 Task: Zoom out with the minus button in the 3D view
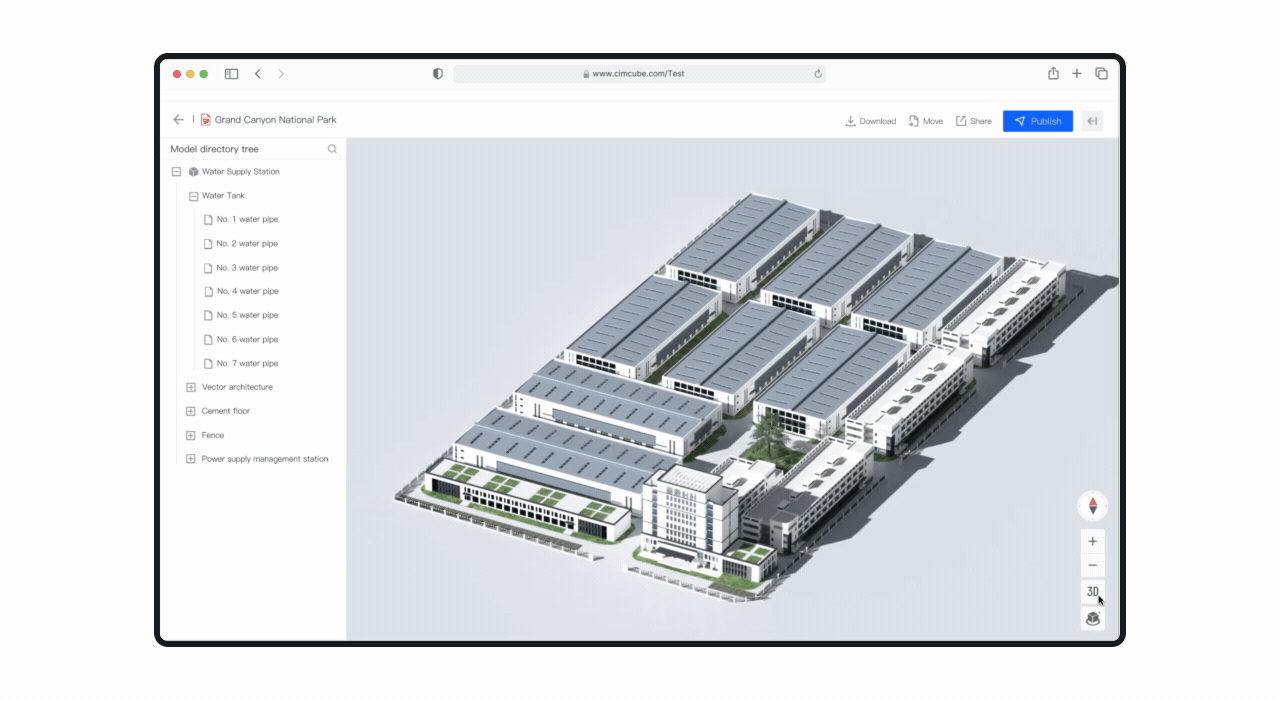[x=1092, y=566]
